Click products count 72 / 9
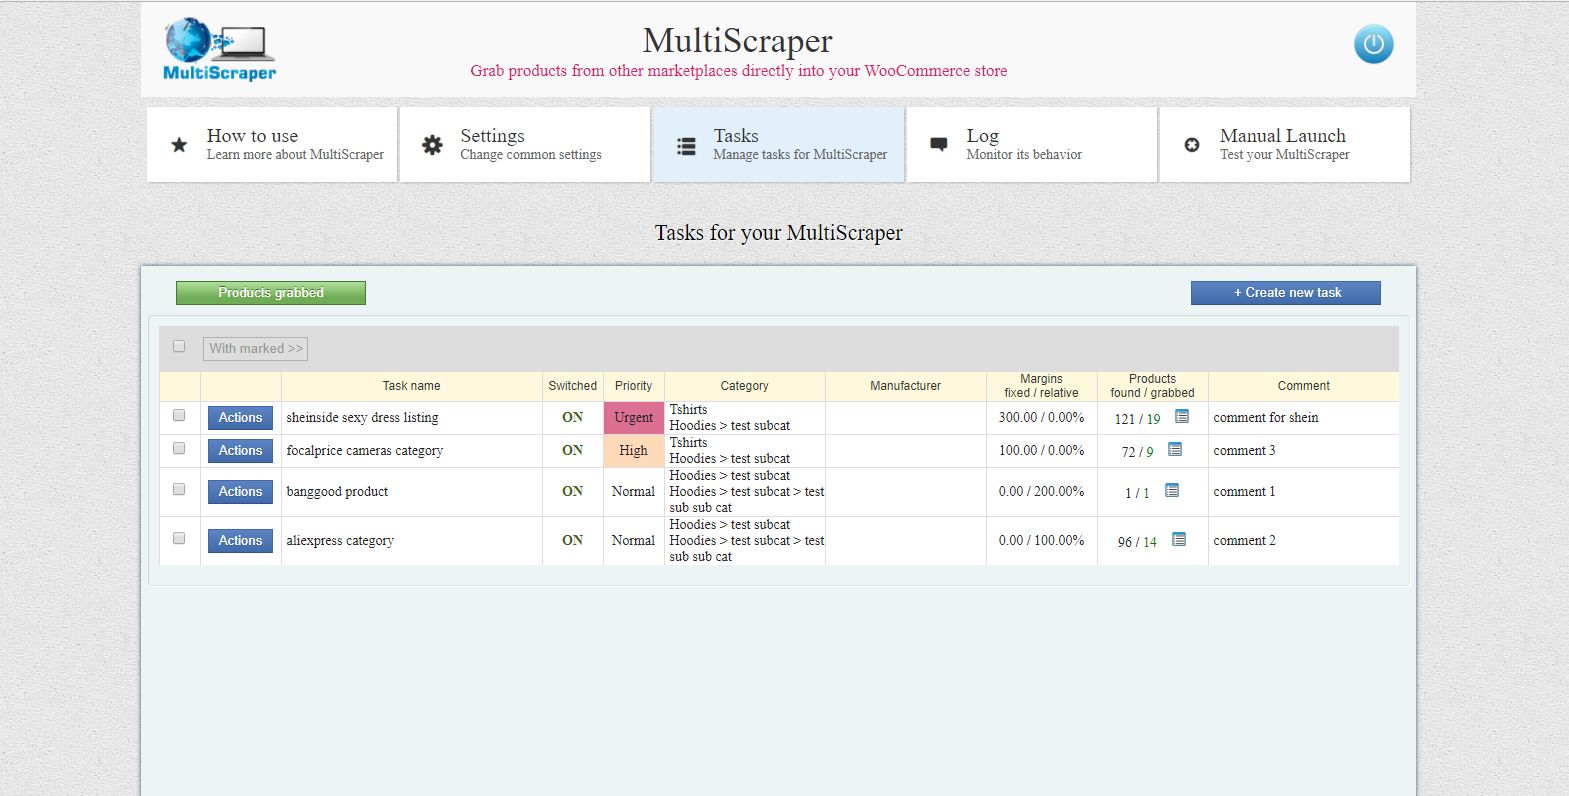This screenshot has width=1569, height=796. (x=1138, y=453)
